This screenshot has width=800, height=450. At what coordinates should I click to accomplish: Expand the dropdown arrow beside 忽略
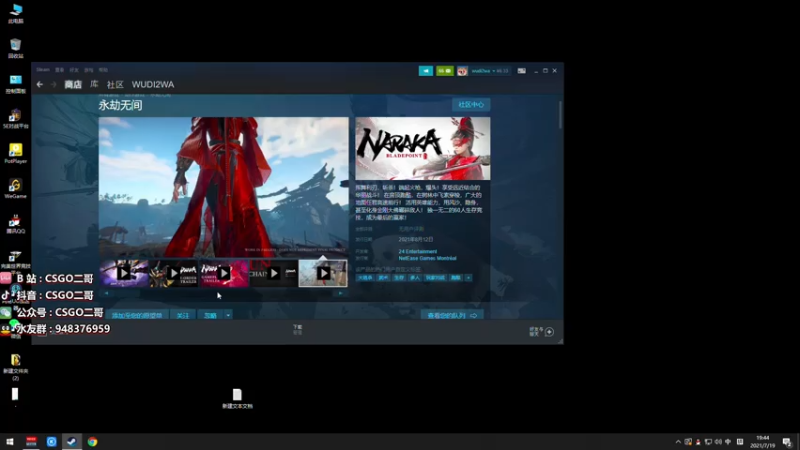click(228, 315)
